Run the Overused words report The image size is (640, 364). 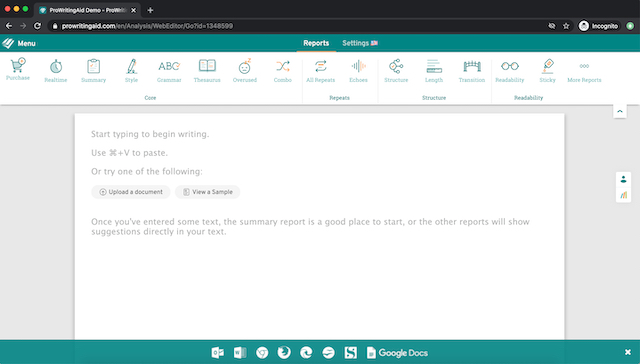tap(245, 71)
